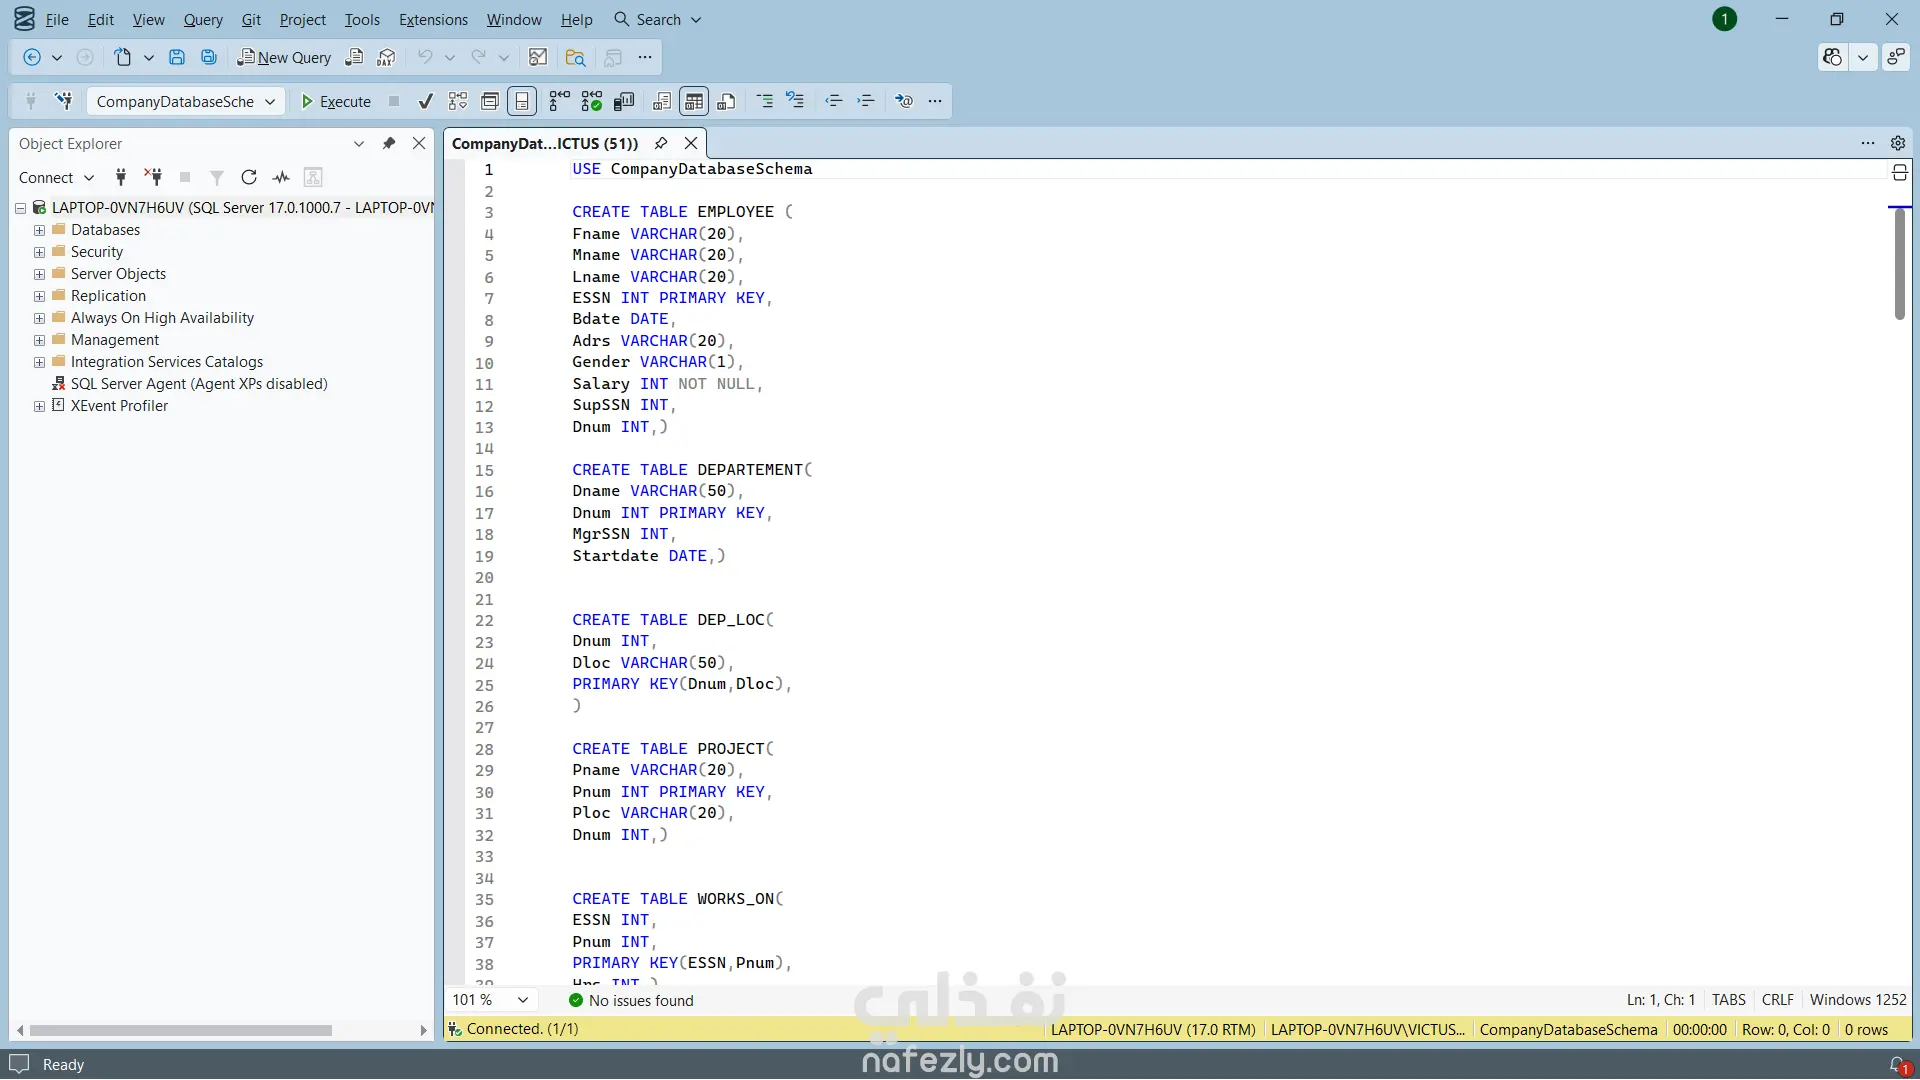Viewport: 1920px width, 1080px height.
Task: Expand the Databases node
Action: pos(39,230)
